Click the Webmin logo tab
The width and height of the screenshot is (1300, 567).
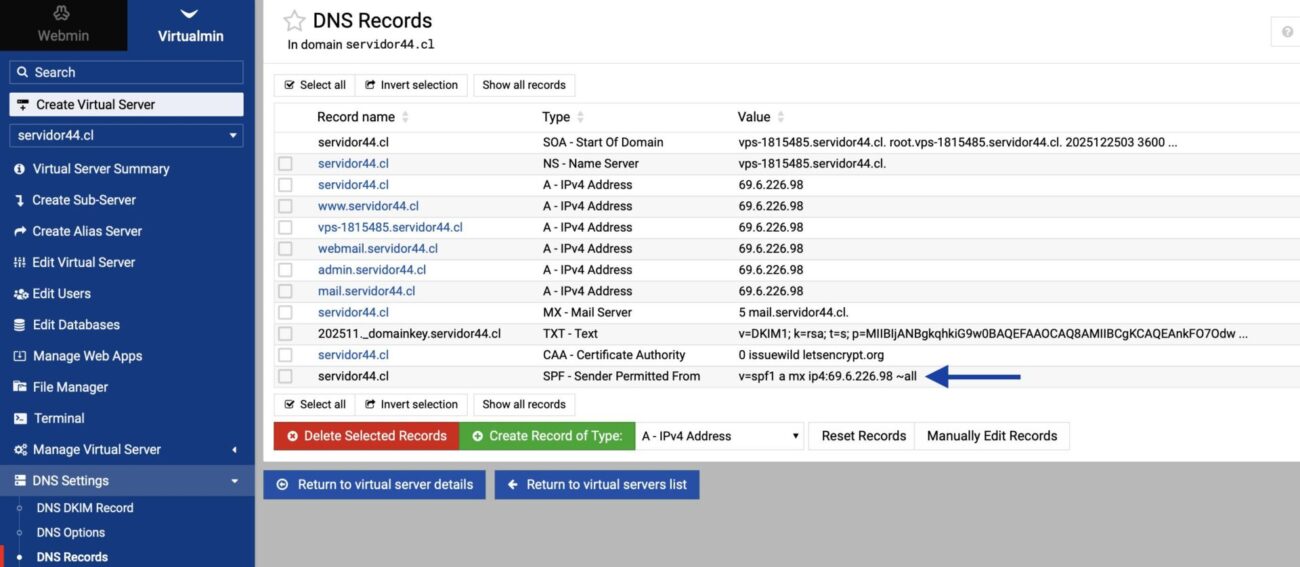(x=63, y=25)
